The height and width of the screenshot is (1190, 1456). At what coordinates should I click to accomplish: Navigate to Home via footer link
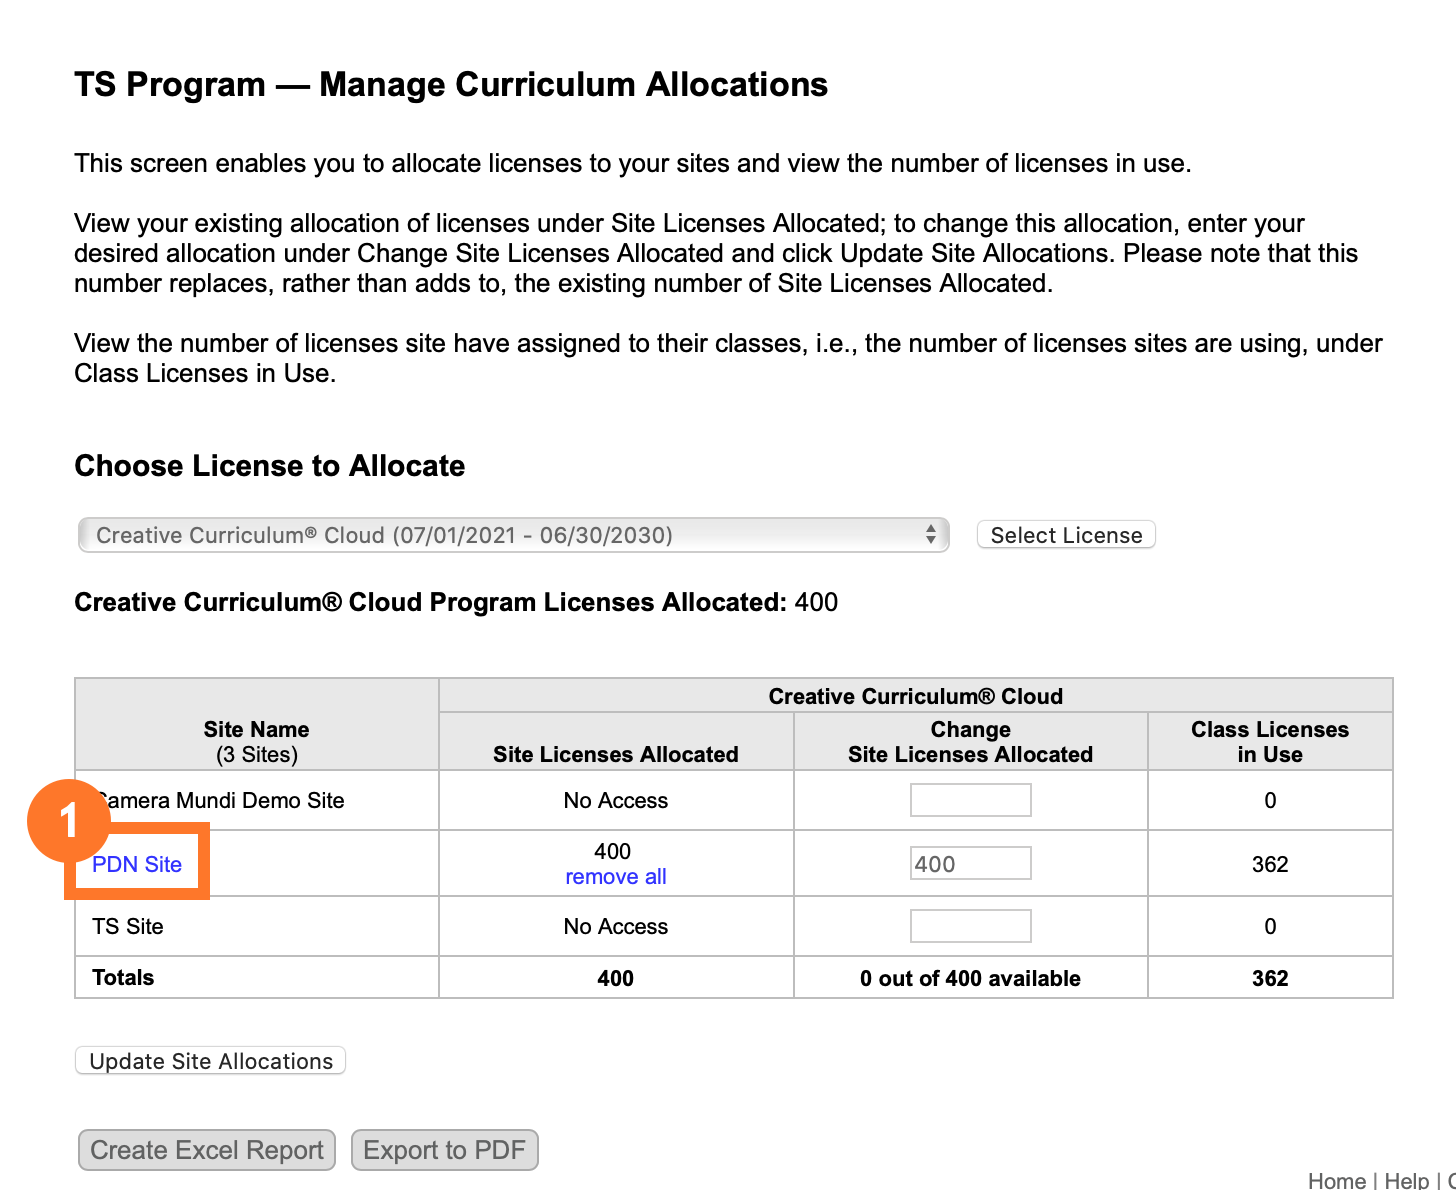click(x=1336, y=1180)
